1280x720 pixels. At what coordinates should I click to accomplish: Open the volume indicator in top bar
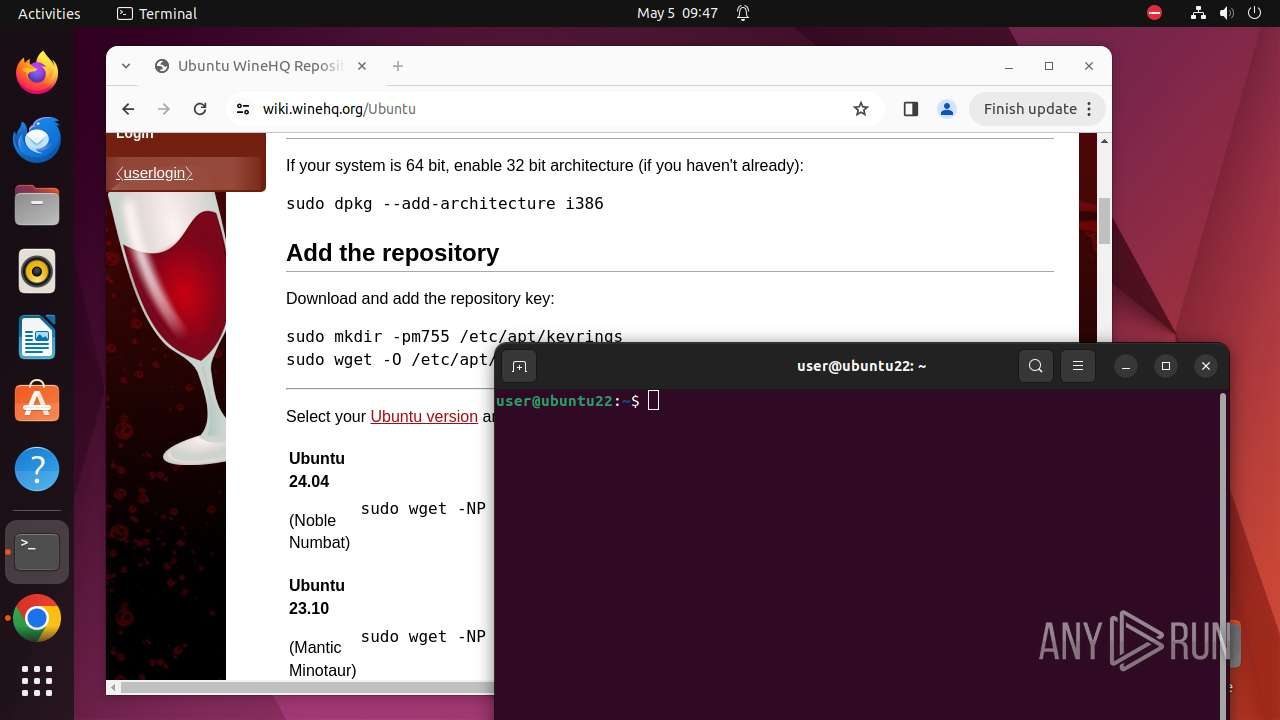point(1226,13)
